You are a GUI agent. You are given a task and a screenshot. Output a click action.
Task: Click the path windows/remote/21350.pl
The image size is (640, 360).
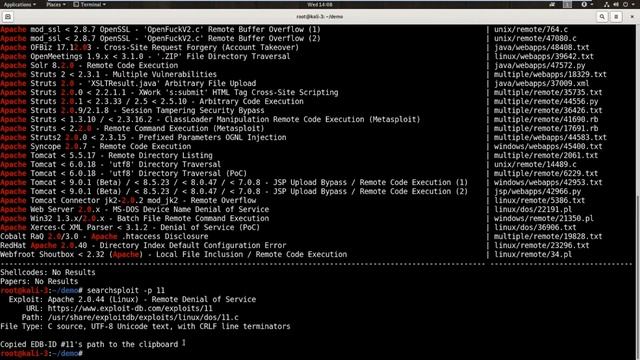(x=544, y=218)
